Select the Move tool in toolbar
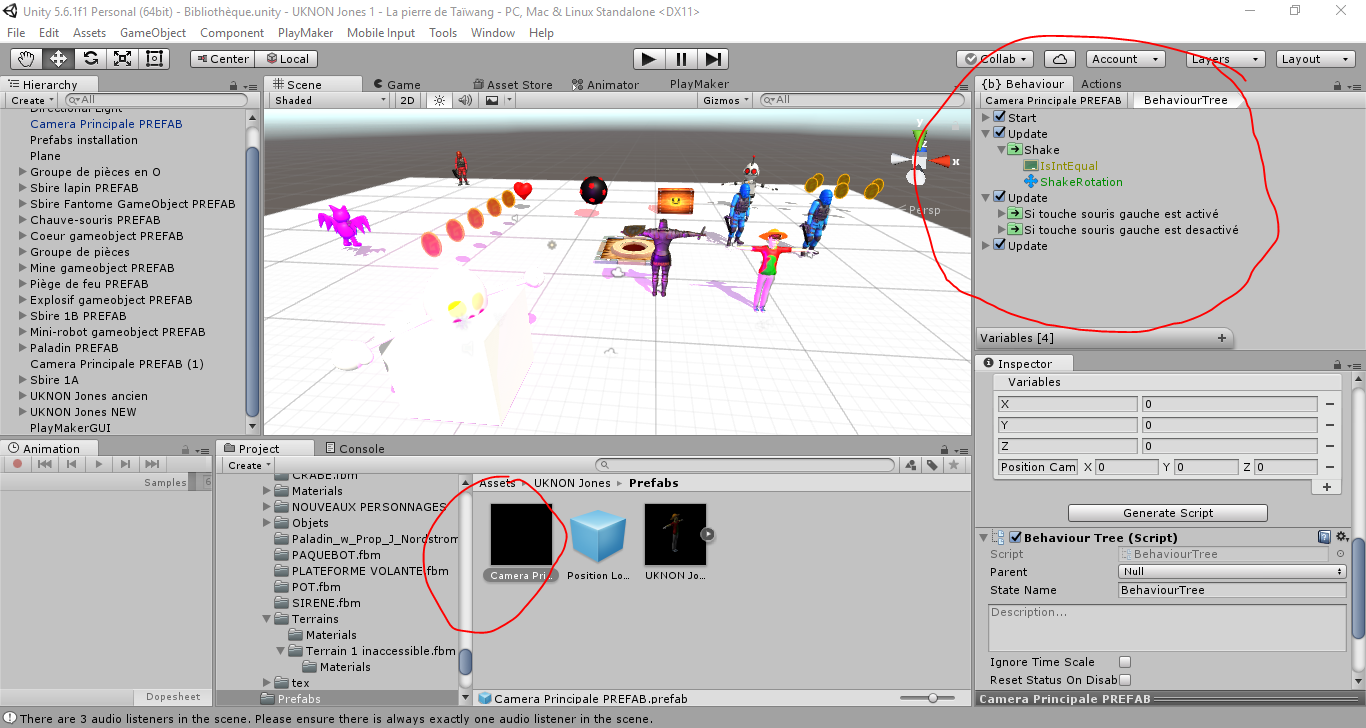The height and width of the screenshot is (728, 1366). (x=58, y=59)
